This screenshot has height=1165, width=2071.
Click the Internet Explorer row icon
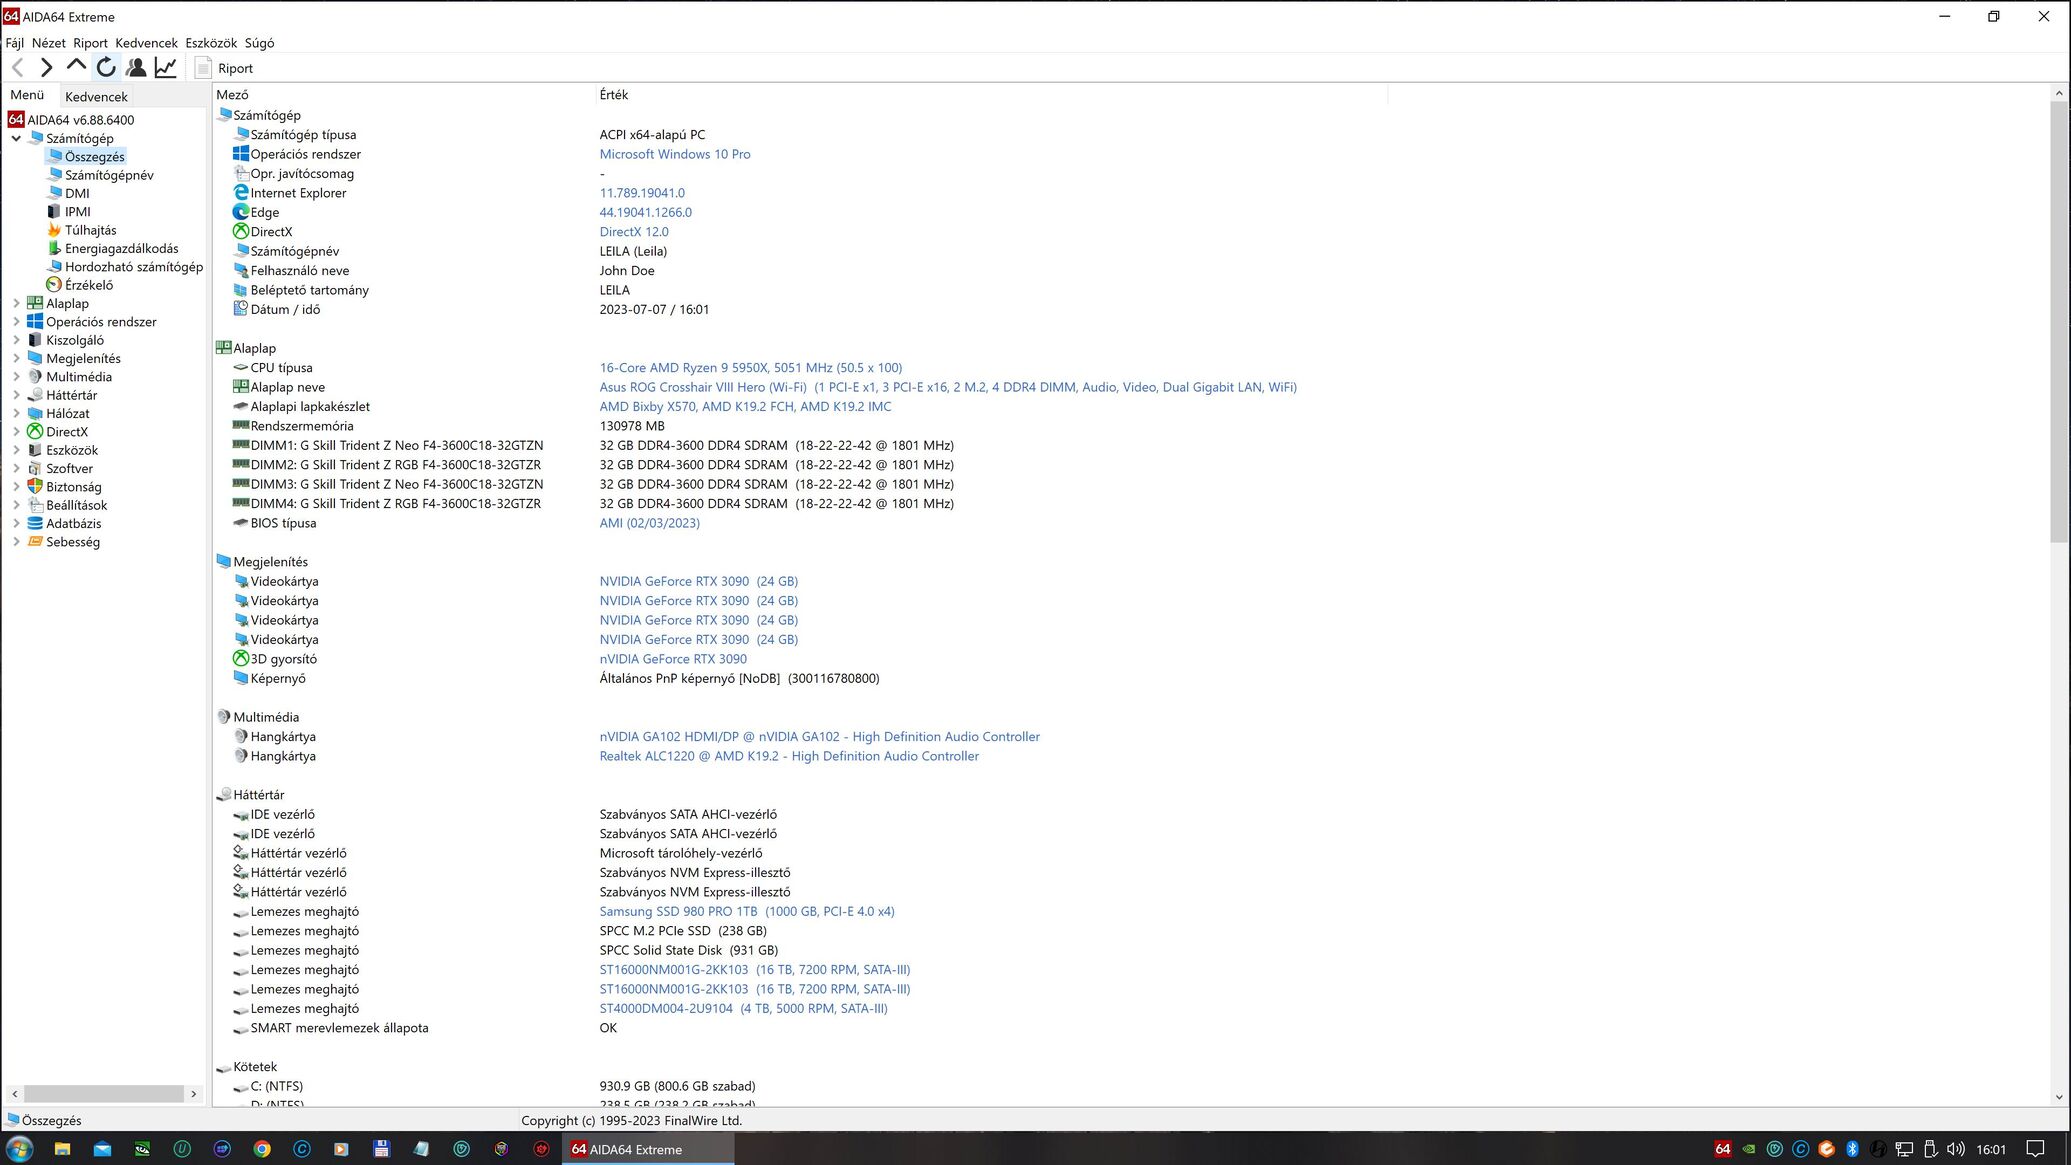click(241, 193)
